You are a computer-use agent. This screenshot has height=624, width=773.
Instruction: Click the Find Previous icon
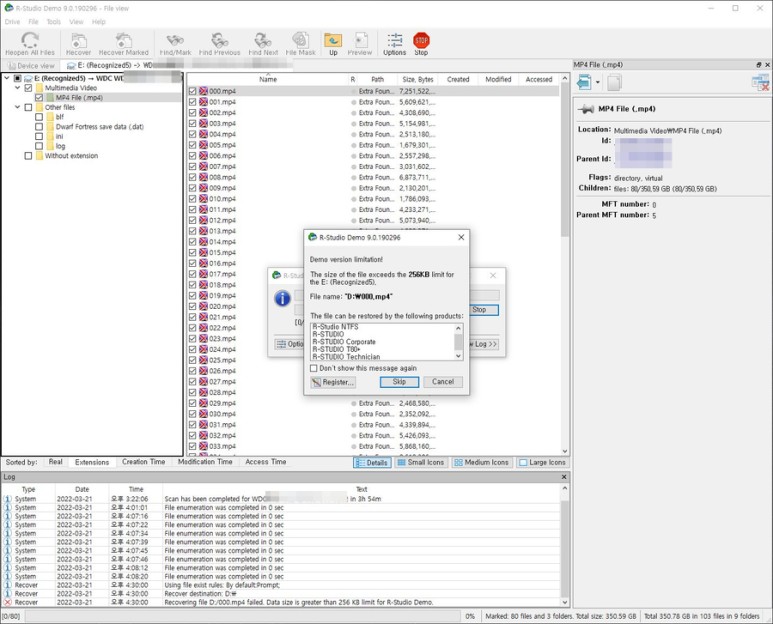point(219,40)
